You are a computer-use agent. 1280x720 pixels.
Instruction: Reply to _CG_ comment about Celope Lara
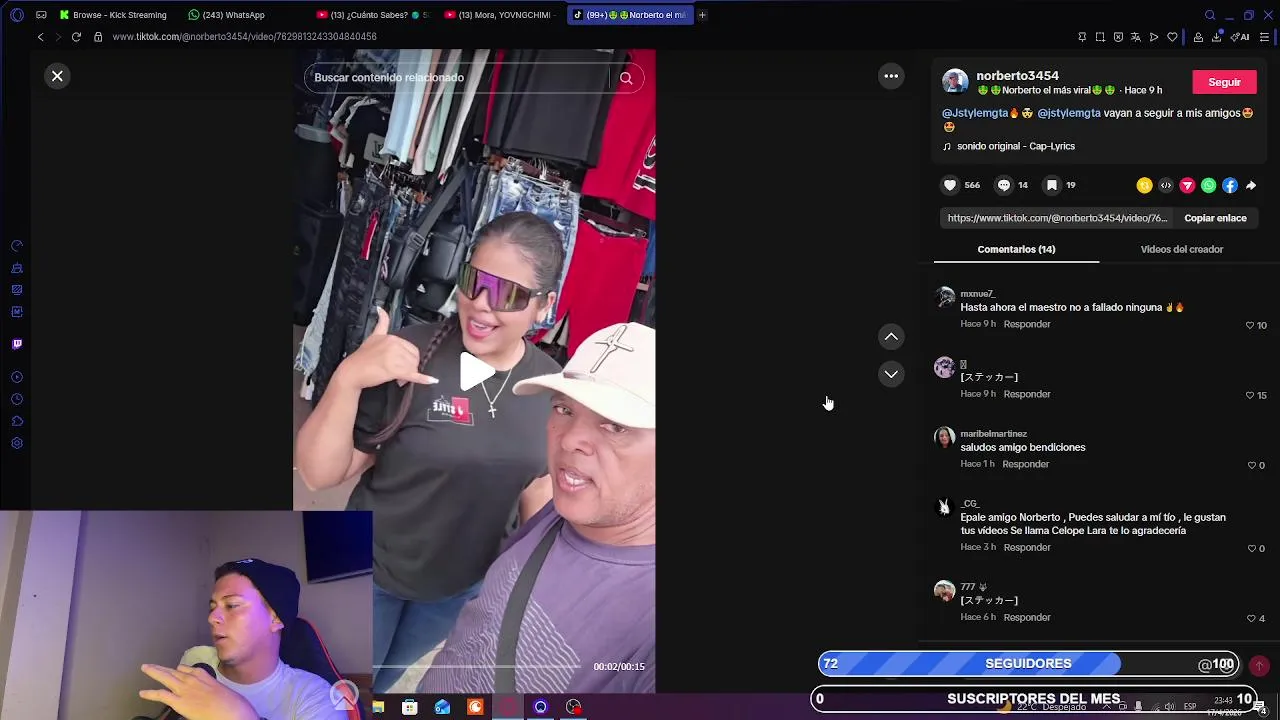[x=1027, y=547]
